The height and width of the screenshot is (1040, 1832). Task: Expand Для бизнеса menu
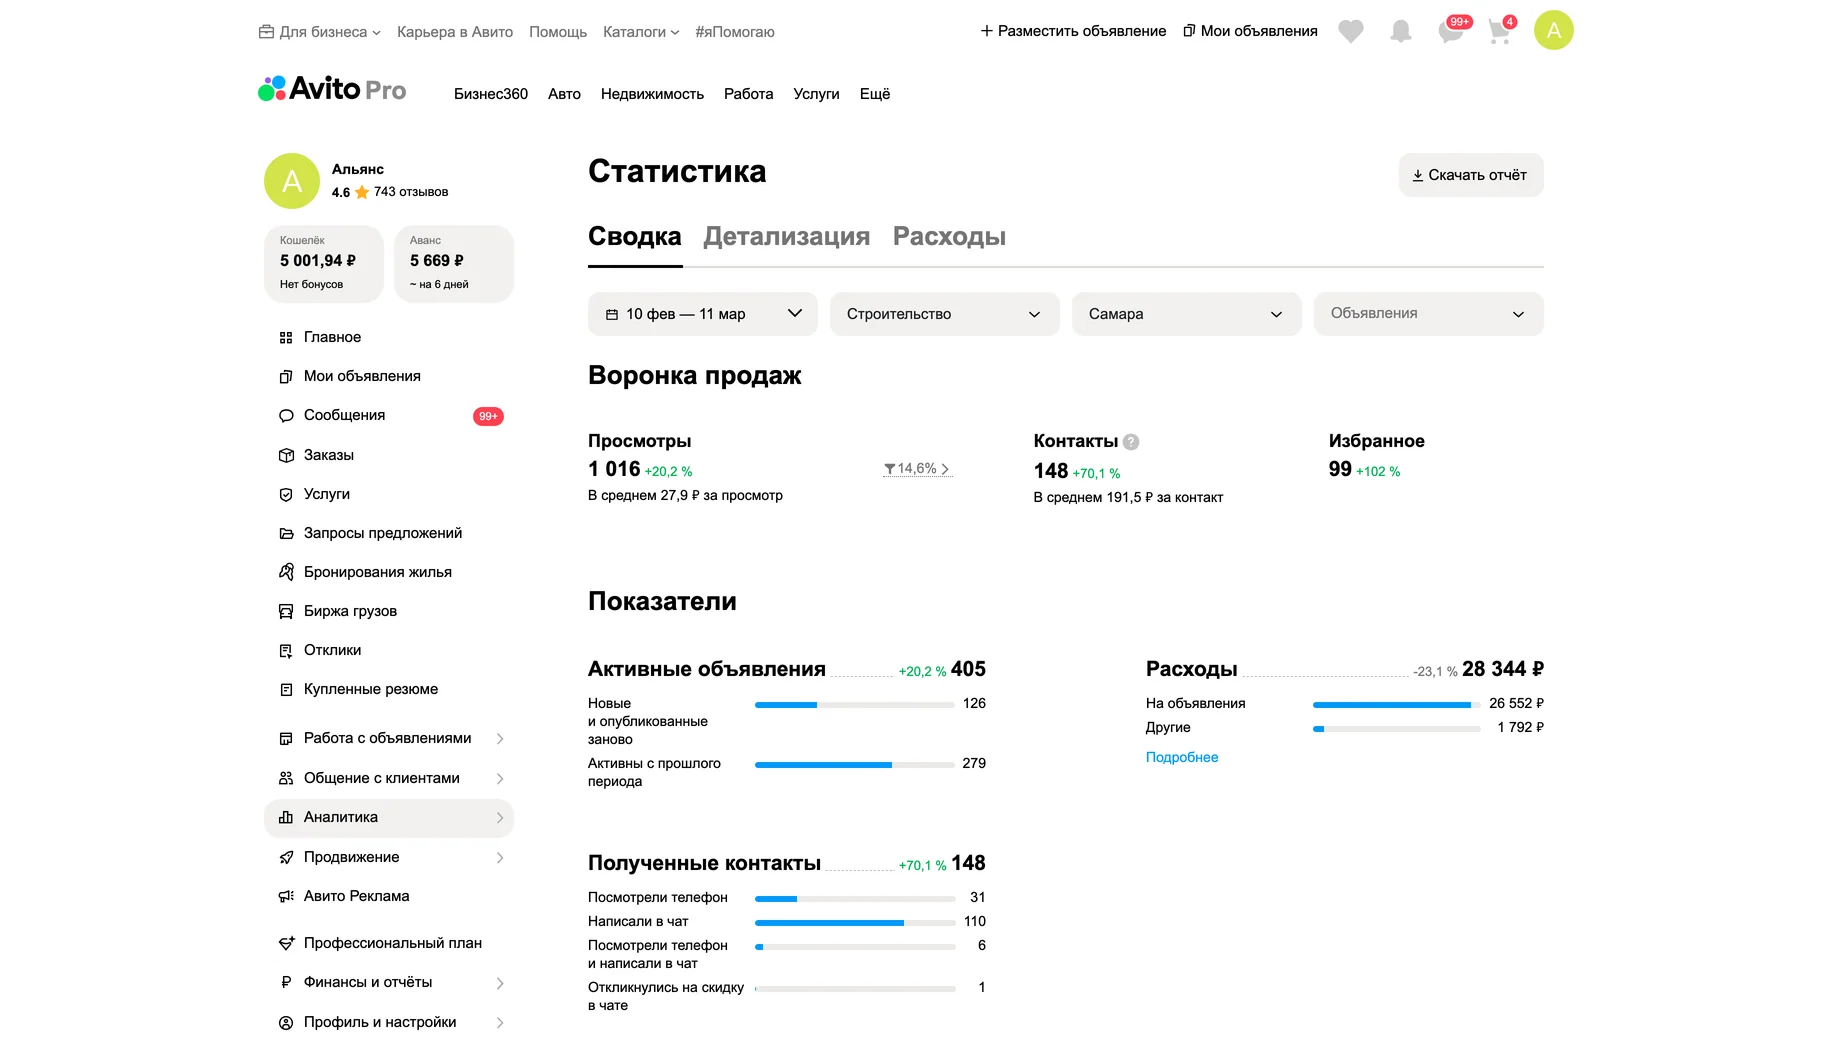click(x=320, y=32)
